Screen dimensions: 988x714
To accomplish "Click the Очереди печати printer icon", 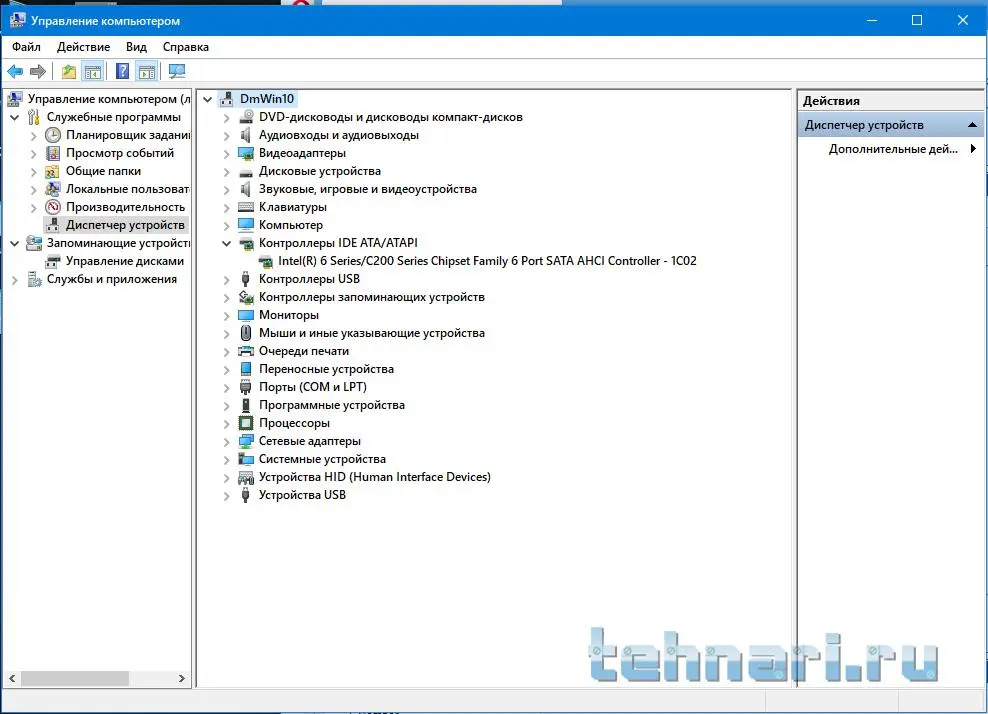I will (246, 352).
